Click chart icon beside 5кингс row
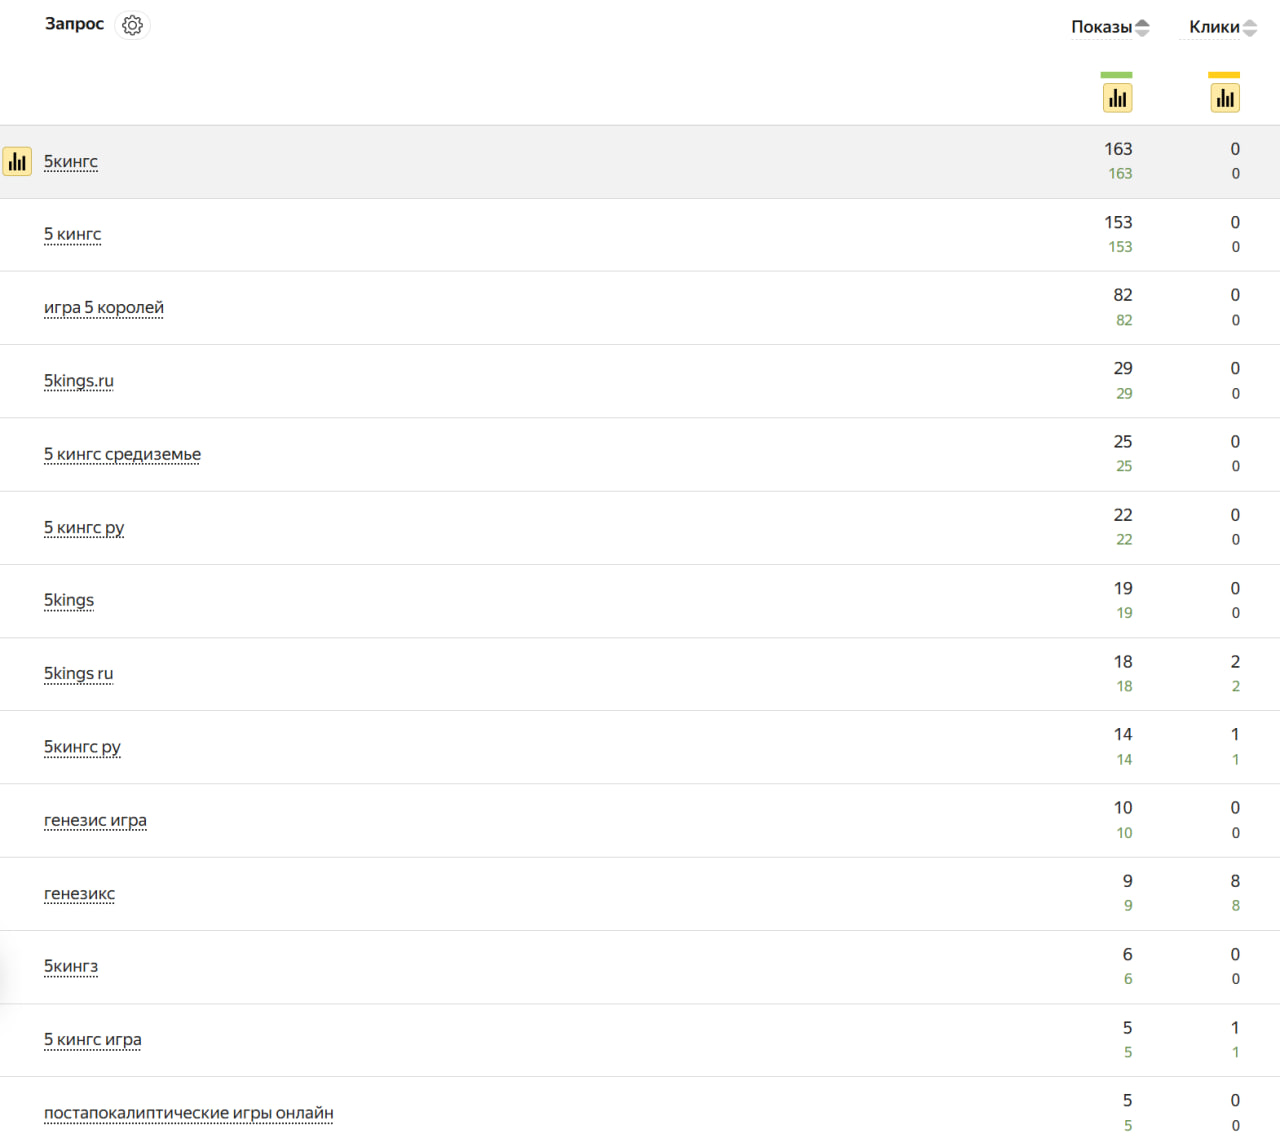 17,161
